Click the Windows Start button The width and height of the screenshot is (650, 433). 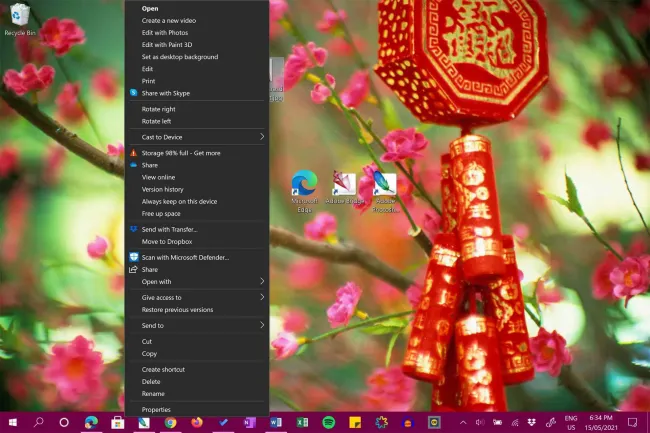(x=12, y=423)
